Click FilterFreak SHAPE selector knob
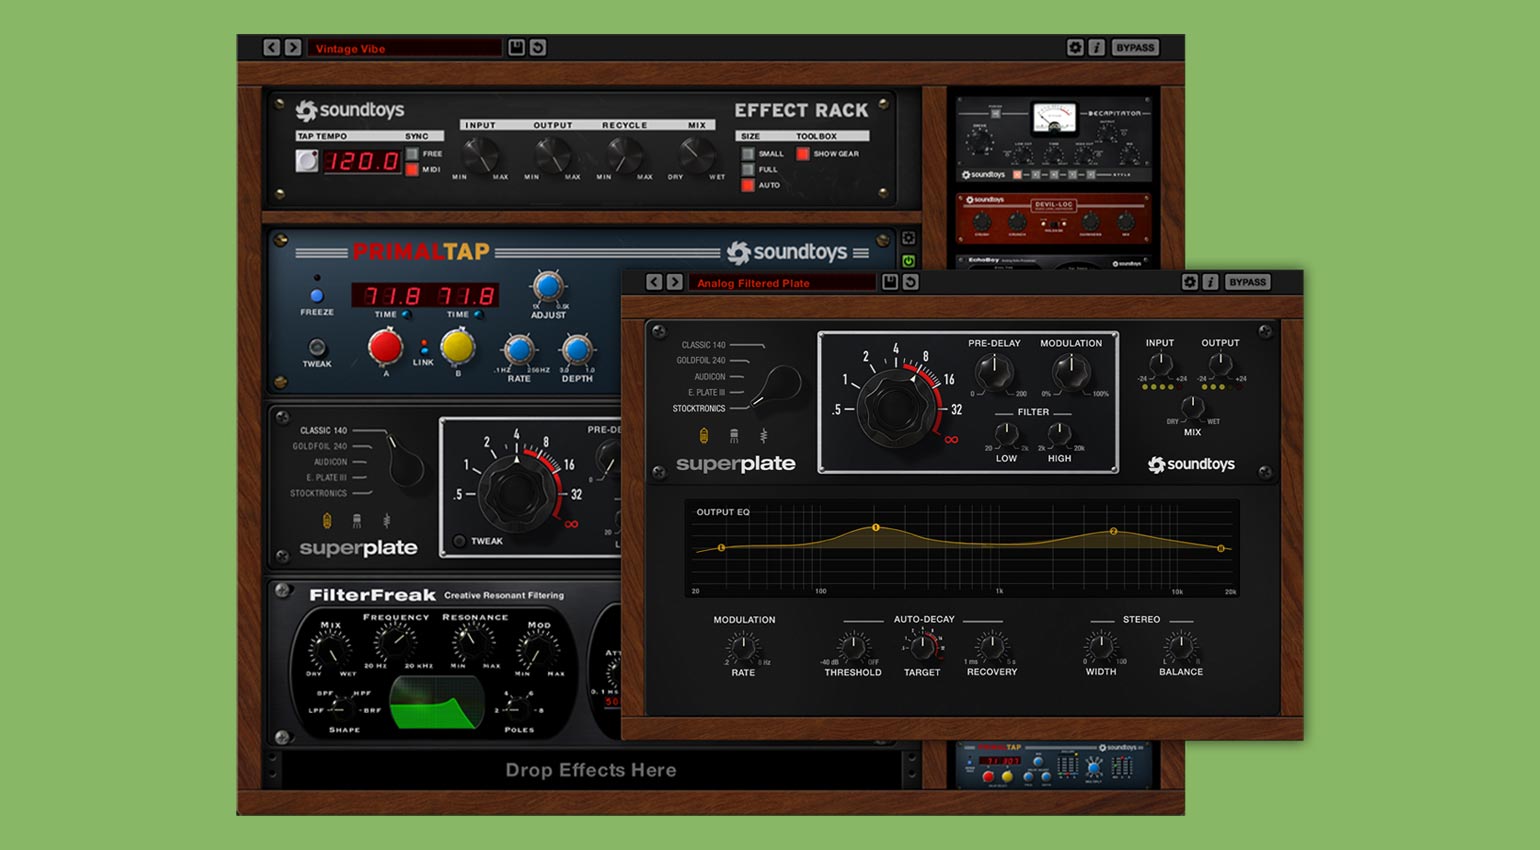Image resolution: width=1540 pixels, height=850 pixels. pyautogui.click(x=343, y=708)
